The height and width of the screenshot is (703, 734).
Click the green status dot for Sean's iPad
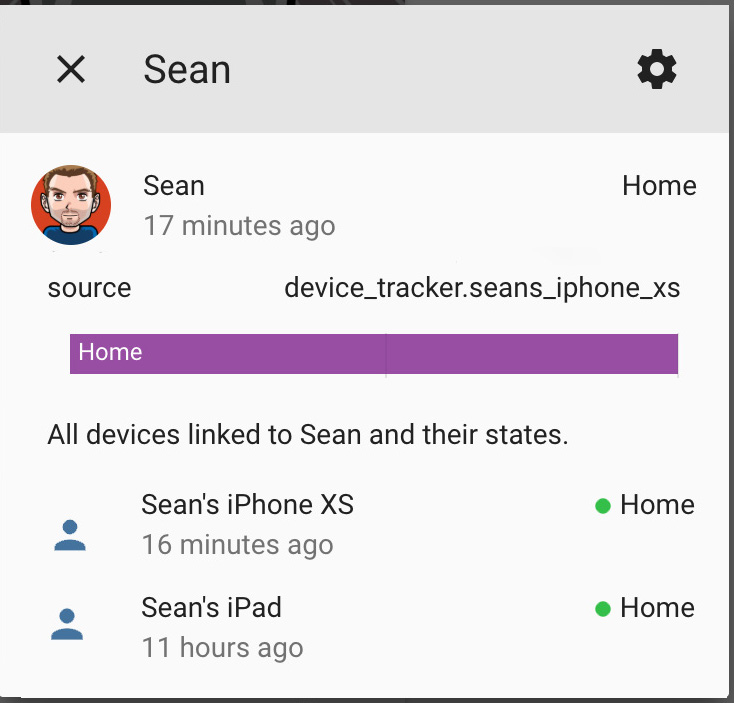[603, 609]
